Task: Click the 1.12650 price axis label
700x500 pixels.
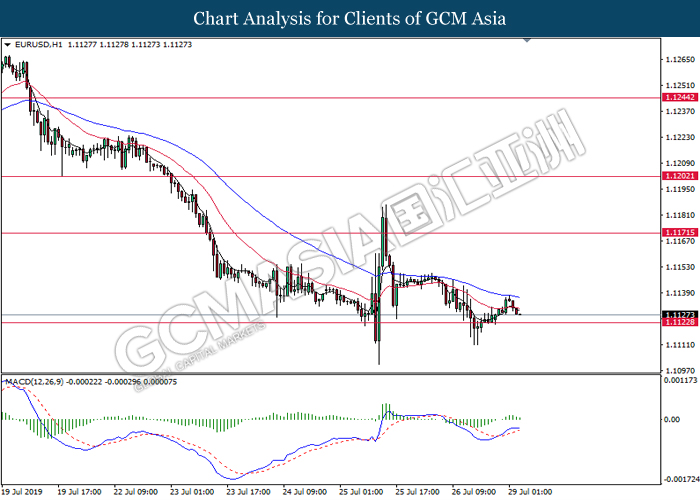Action: coord(680,59)
